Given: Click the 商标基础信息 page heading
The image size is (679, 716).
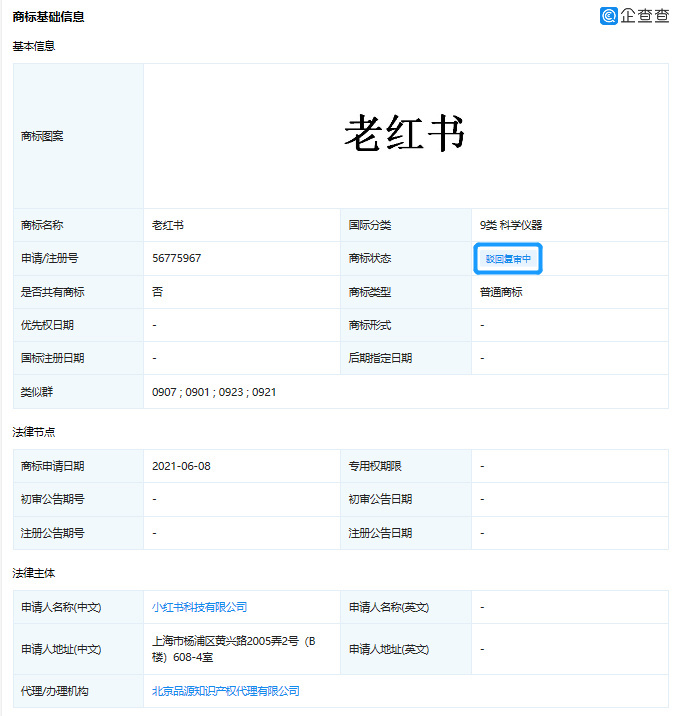Looking at the screenshot, I should pyautogui.click(x=48, y=17).
